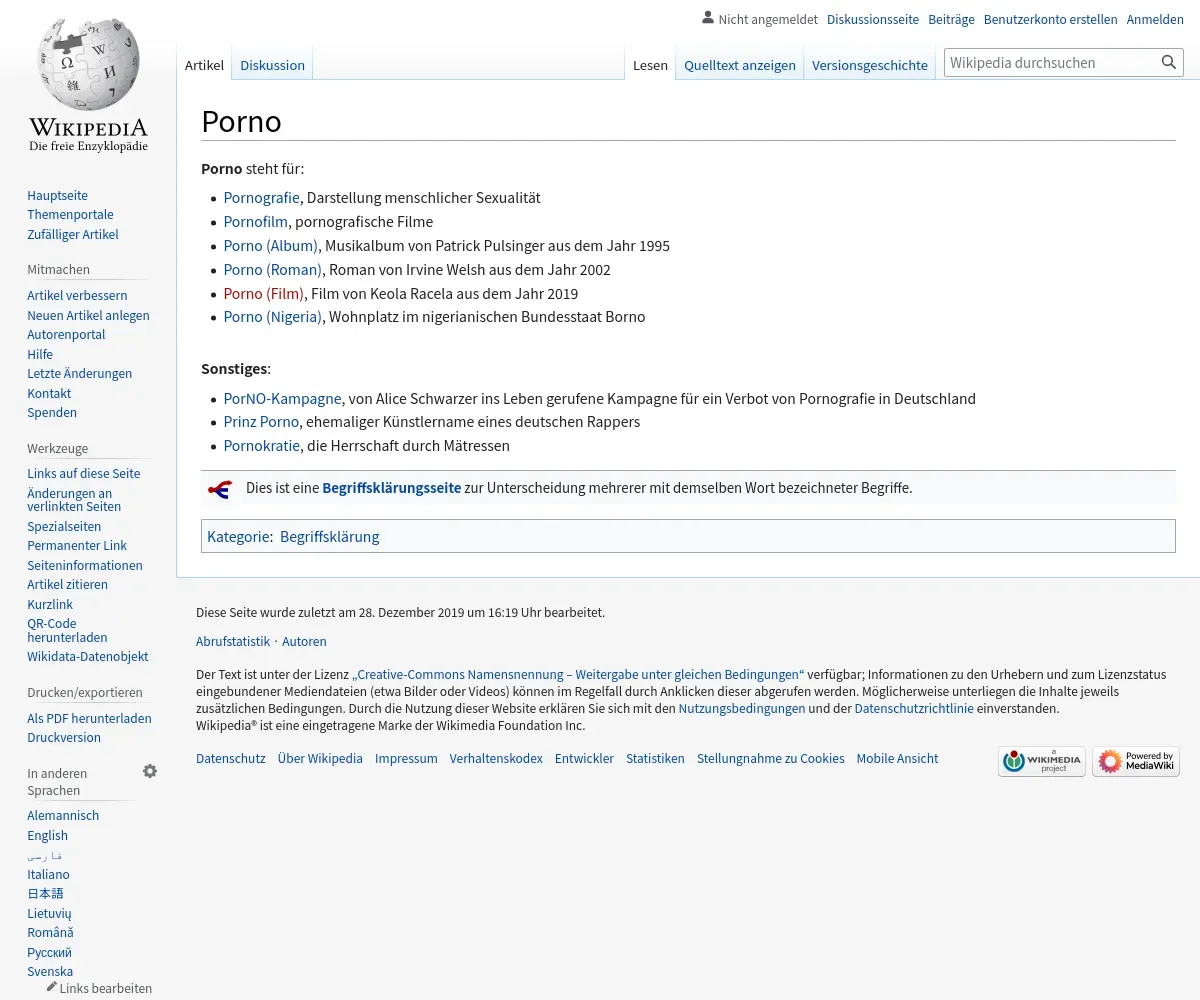Viewport: 1200px width, 1000px height.
Task: Open the Hilfe link
Action: point(40,354)
